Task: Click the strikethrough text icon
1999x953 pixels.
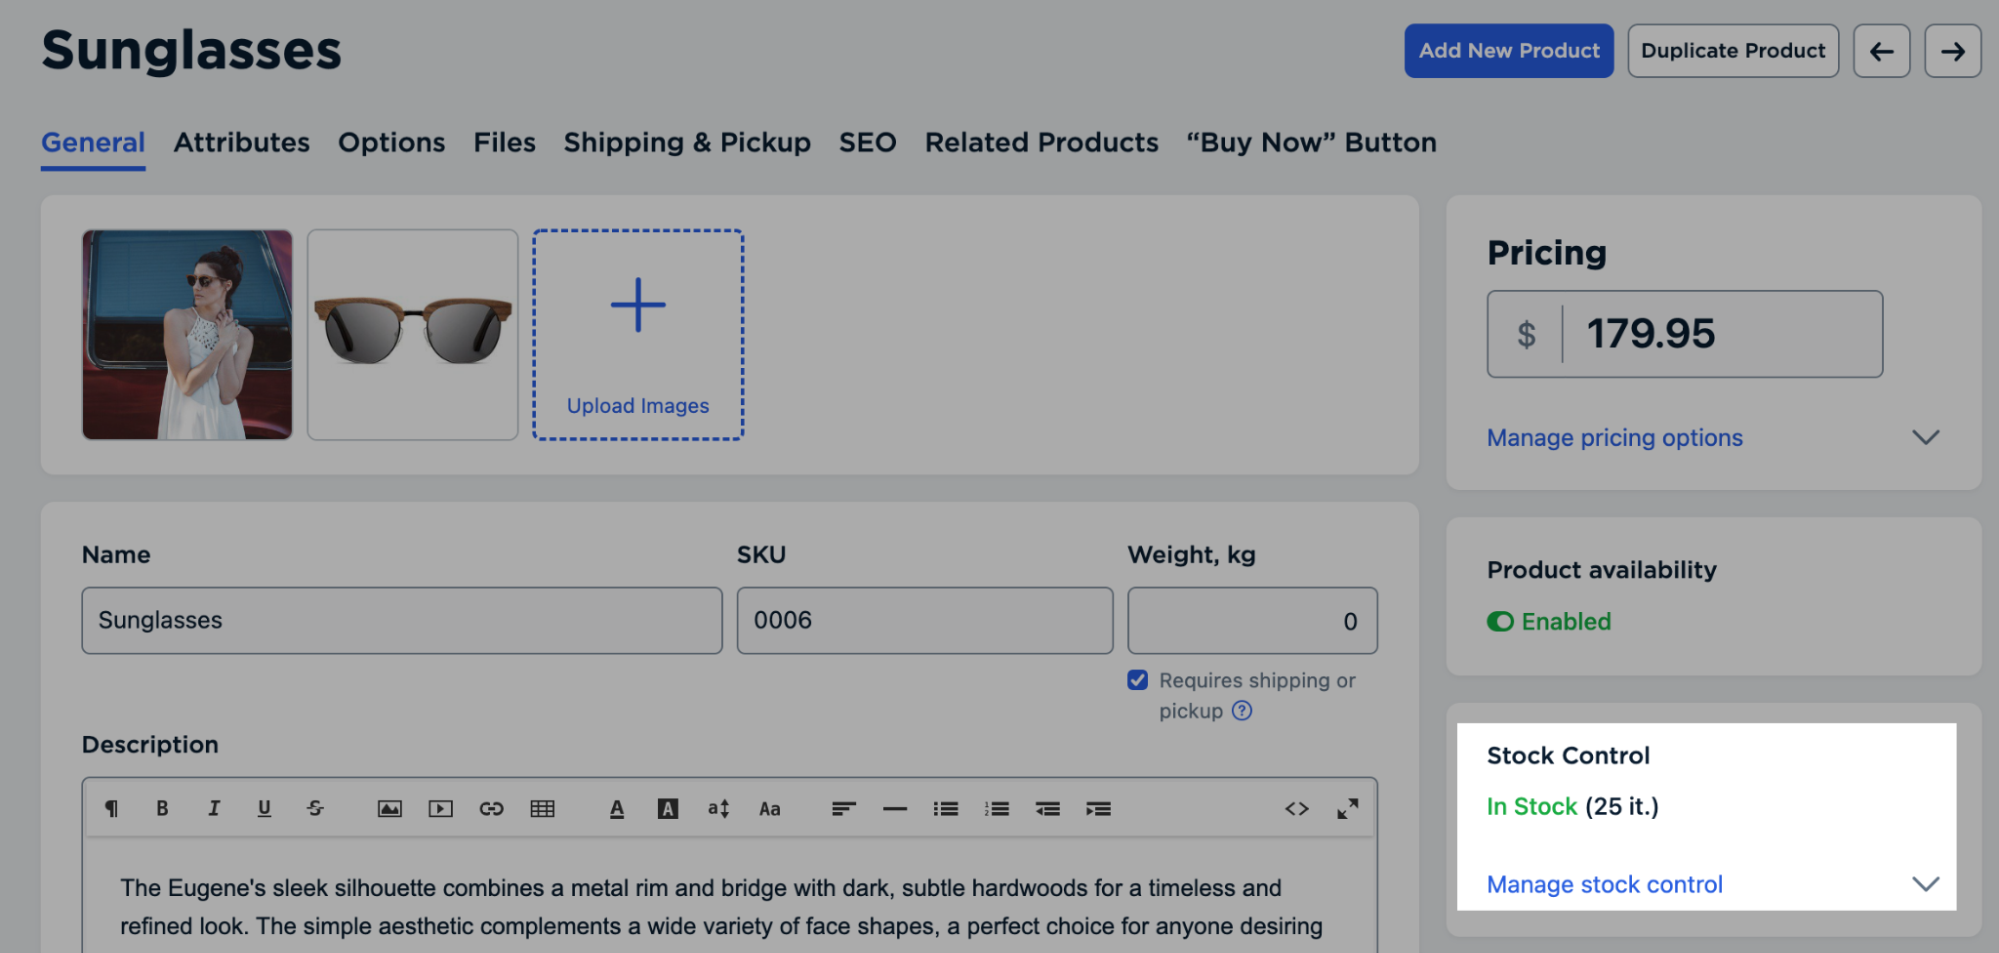Action: 315,809
